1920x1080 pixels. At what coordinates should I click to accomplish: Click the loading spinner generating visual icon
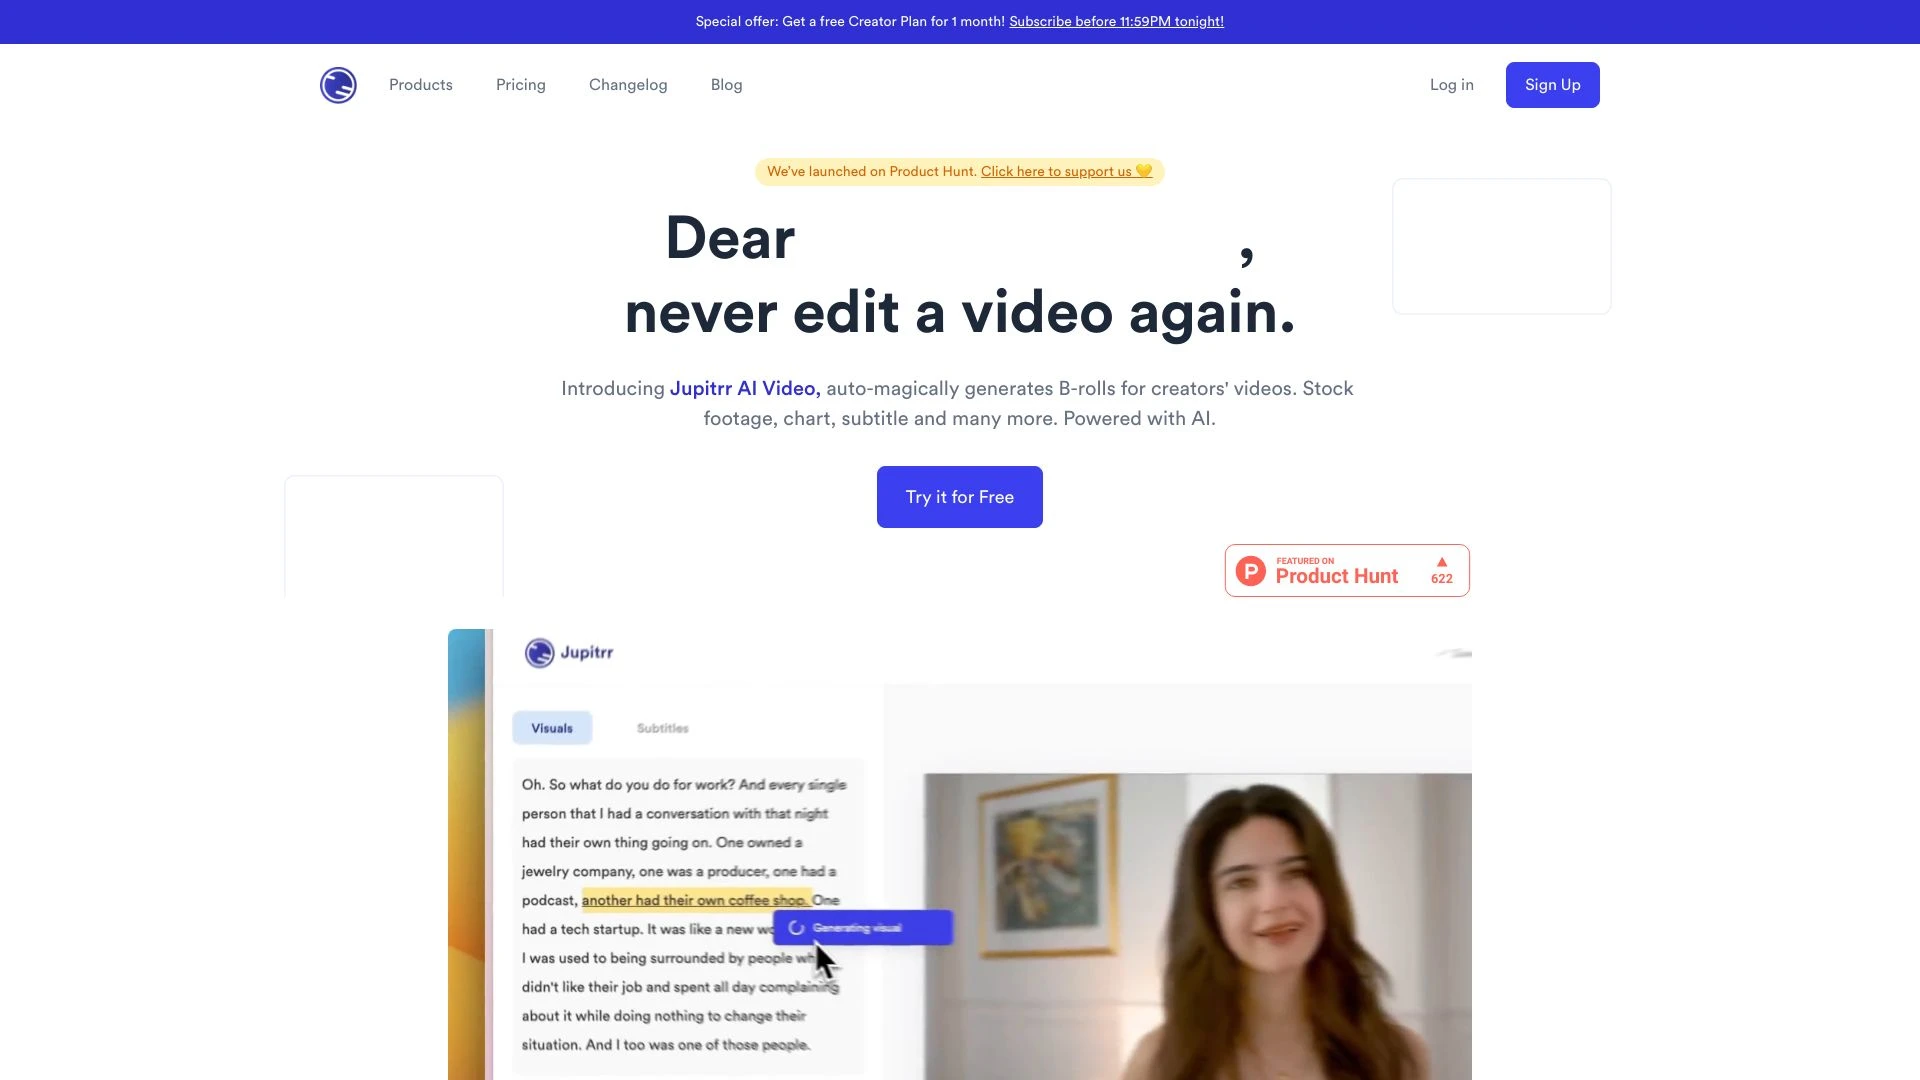[x=793, y=927]
